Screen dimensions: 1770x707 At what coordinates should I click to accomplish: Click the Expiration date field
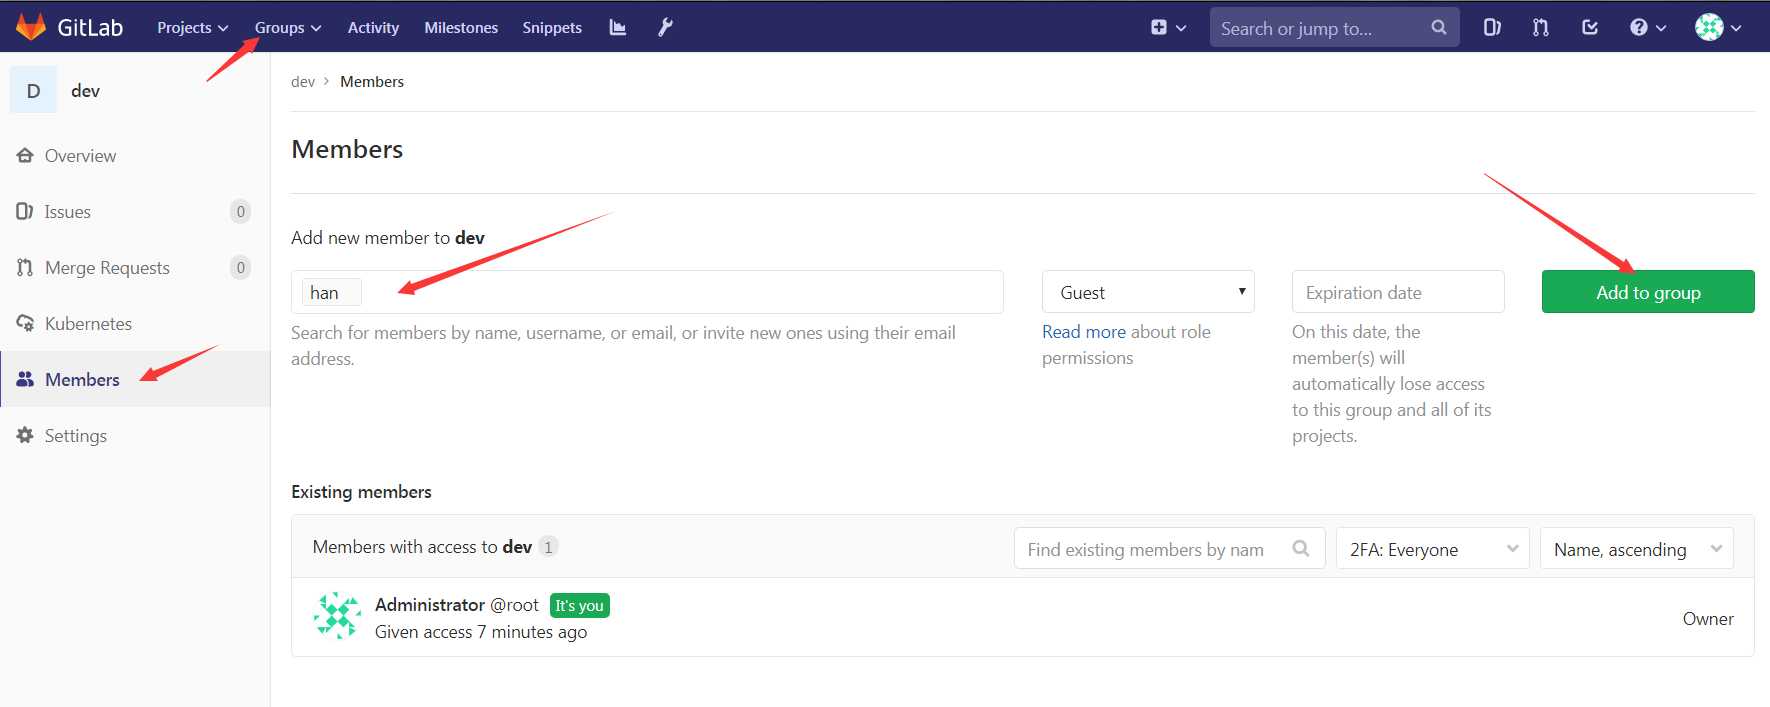[1398, 292]
